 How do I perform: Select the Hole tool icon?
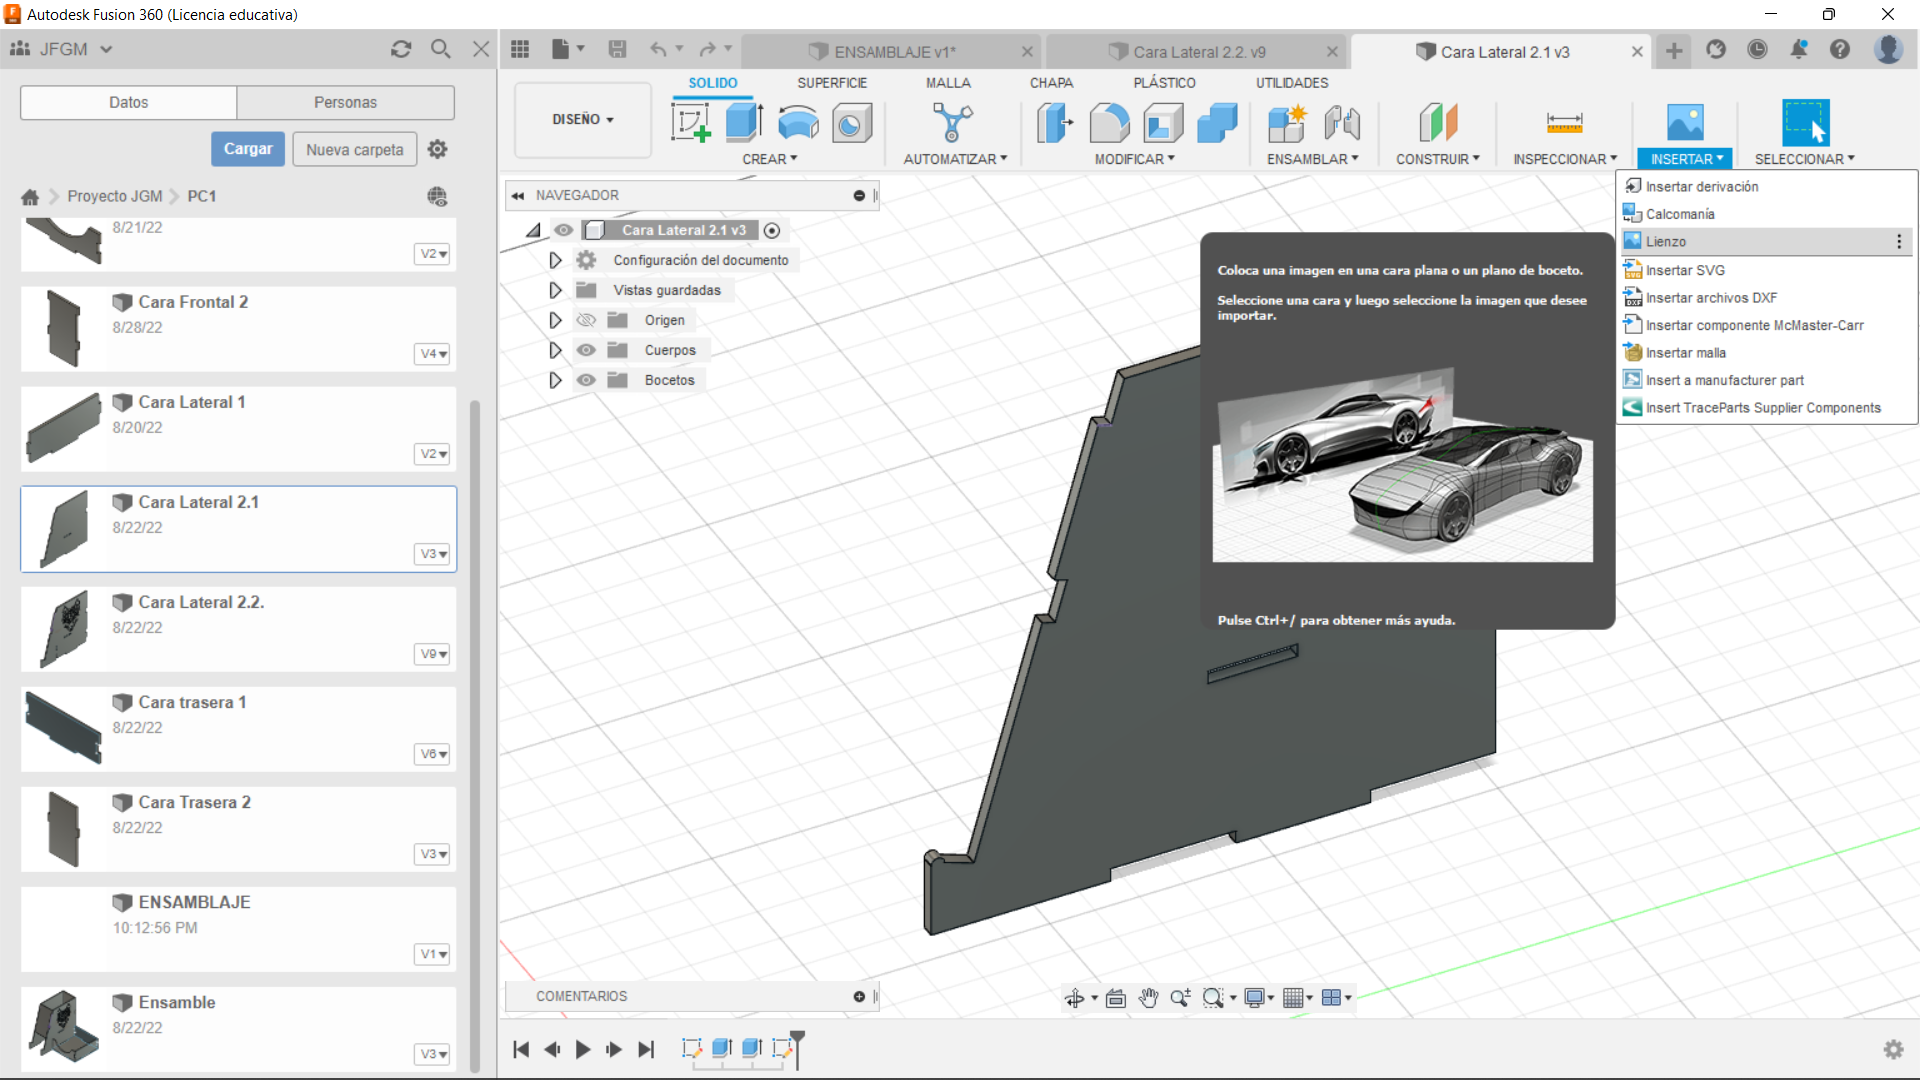pos(851,123)
